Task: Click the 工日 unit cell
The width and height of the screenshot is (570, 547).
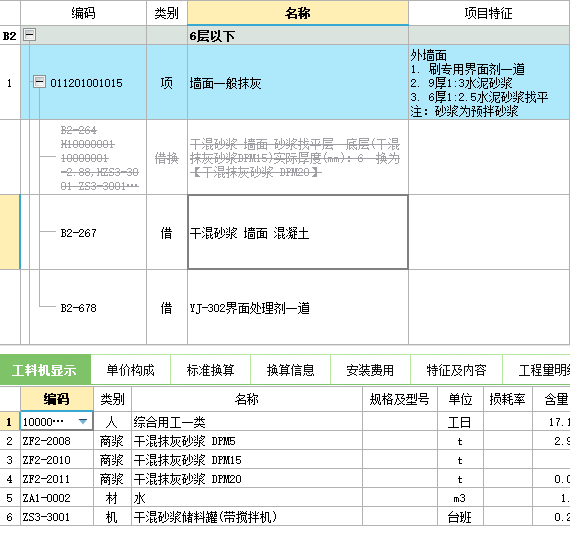Action: point(460,422)
